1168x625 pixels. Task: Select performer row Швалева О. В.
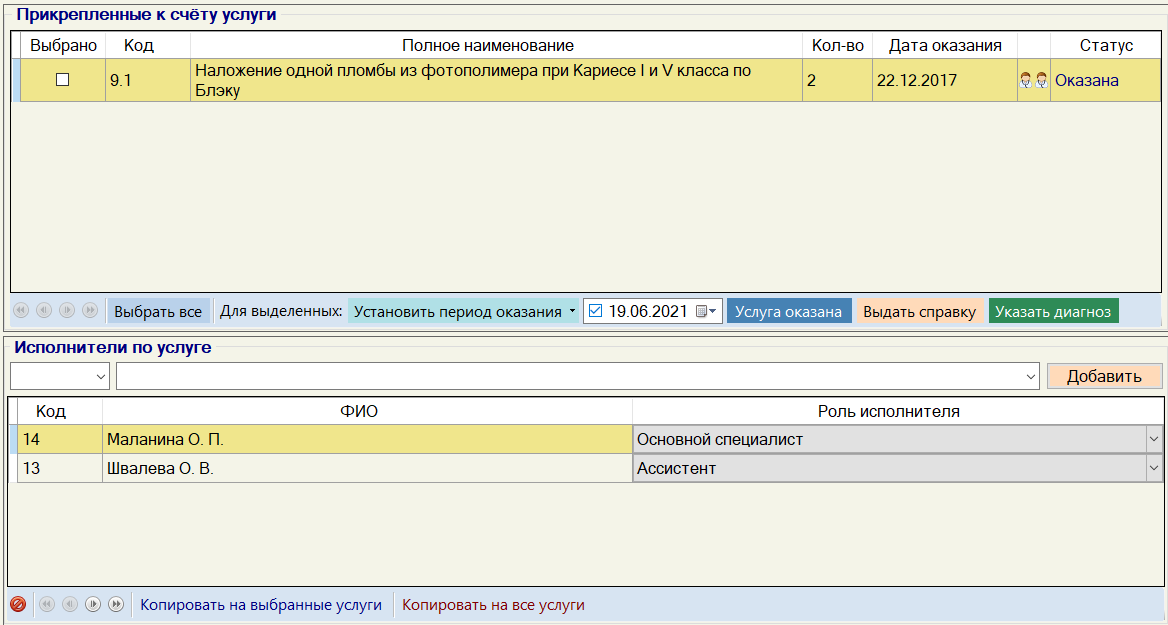(x=367, y=468)
